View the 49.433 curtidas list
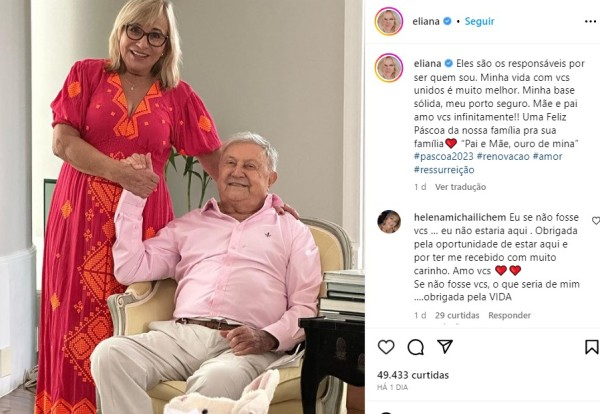This screenshot has height=414, width=600. point(413,375)
